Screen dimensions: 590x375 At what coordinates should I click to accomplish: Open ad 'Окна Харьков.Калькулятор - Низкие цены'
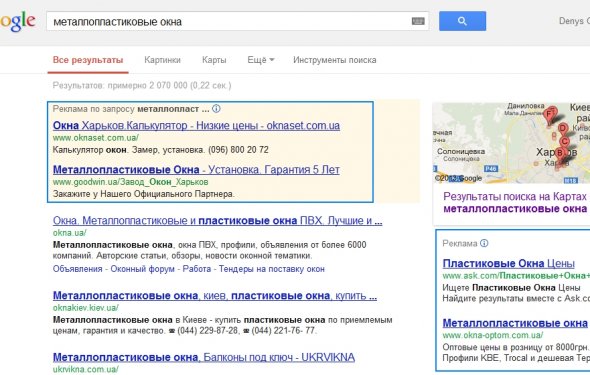[x=196, y=125]
